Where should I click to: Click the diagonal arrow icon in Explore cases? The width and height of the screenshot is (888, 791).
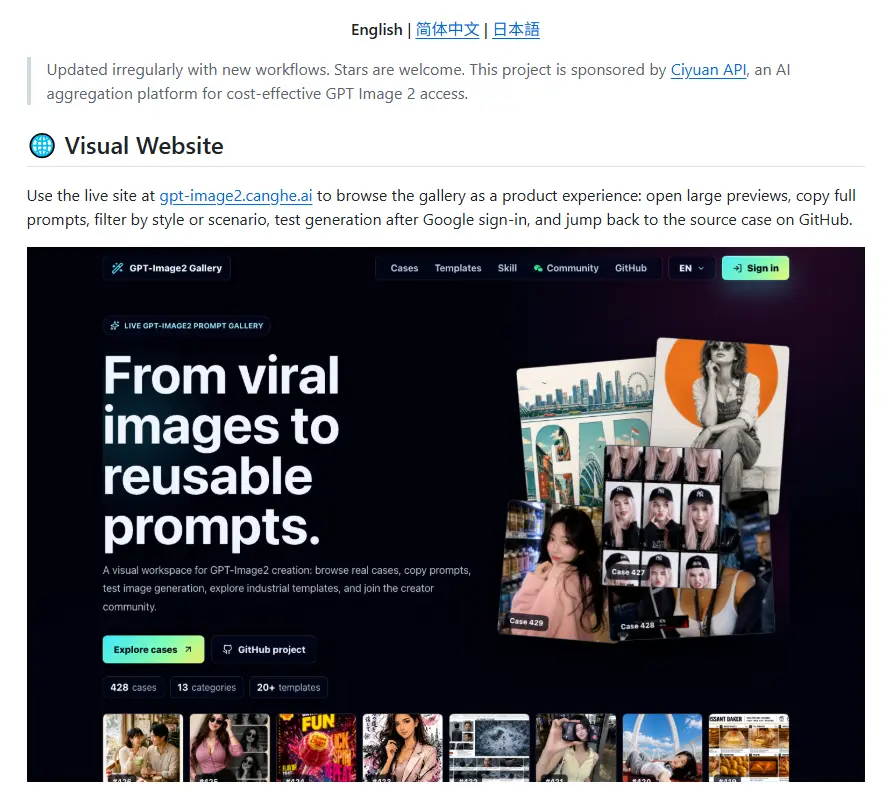pyautogui.click(x=188, y=649)
